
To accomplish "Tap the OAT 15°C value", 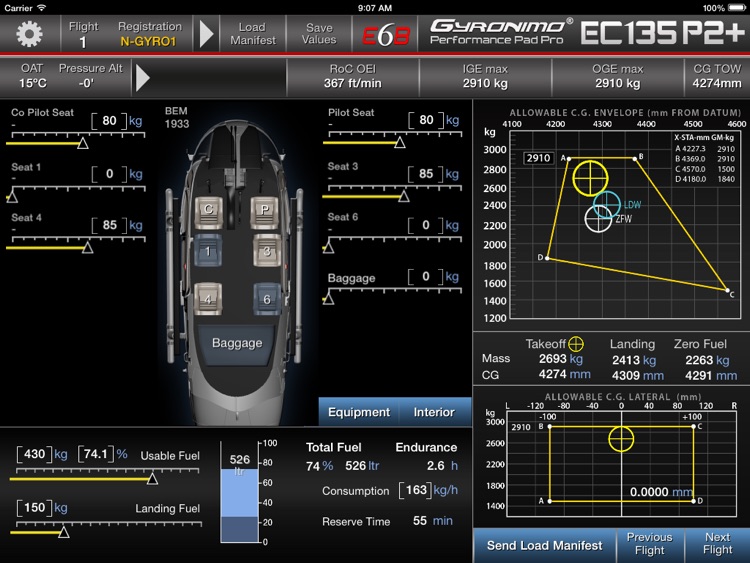I will tap(33, 83).
